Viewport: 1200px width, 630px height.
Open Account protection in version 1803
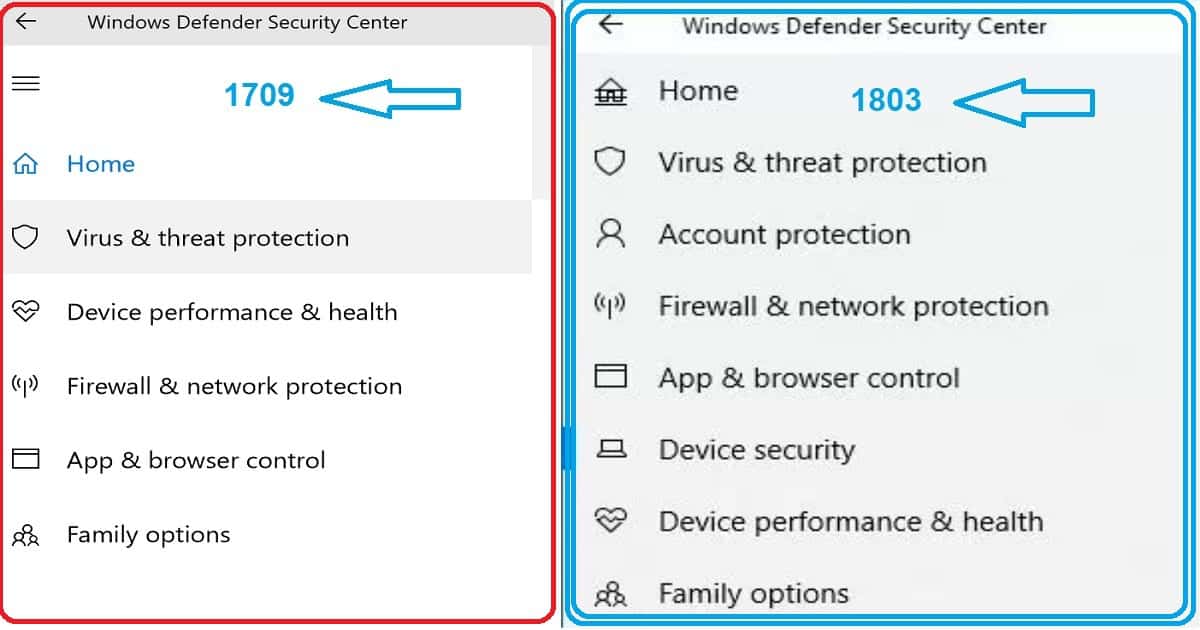tap(785, 234)
